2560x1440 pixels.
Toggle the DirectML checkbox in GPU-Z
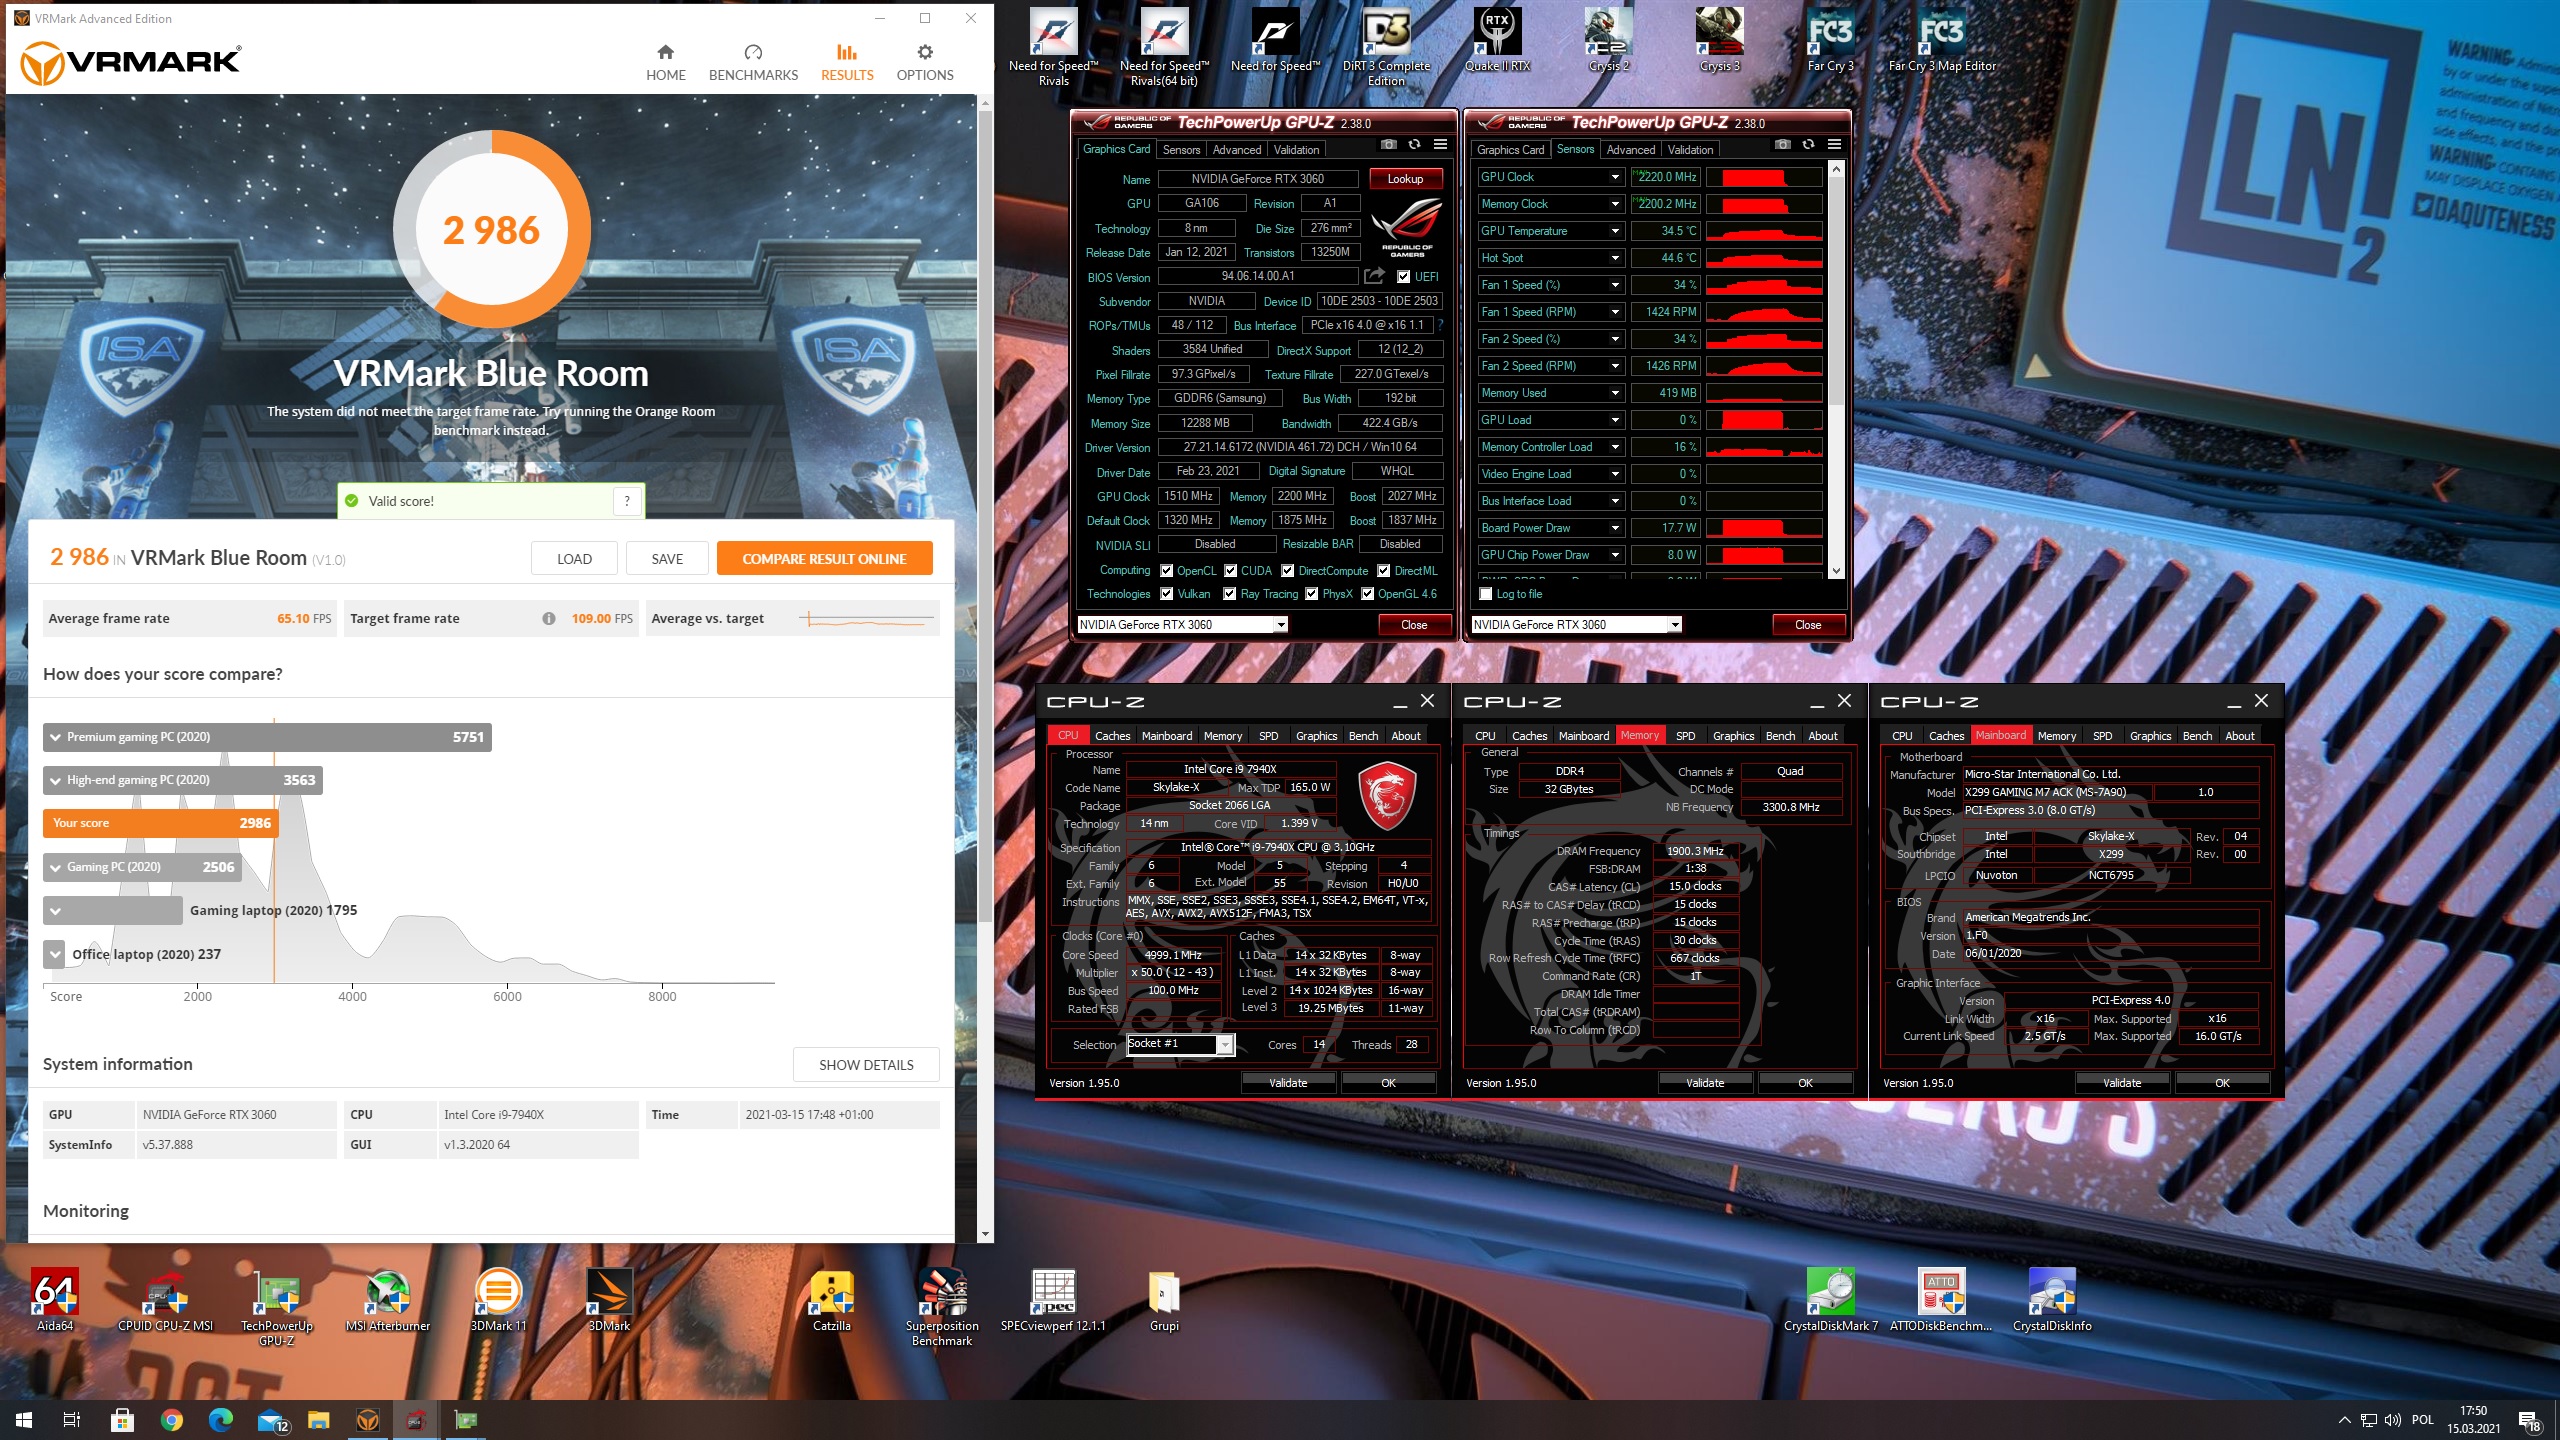[1384, 571]
